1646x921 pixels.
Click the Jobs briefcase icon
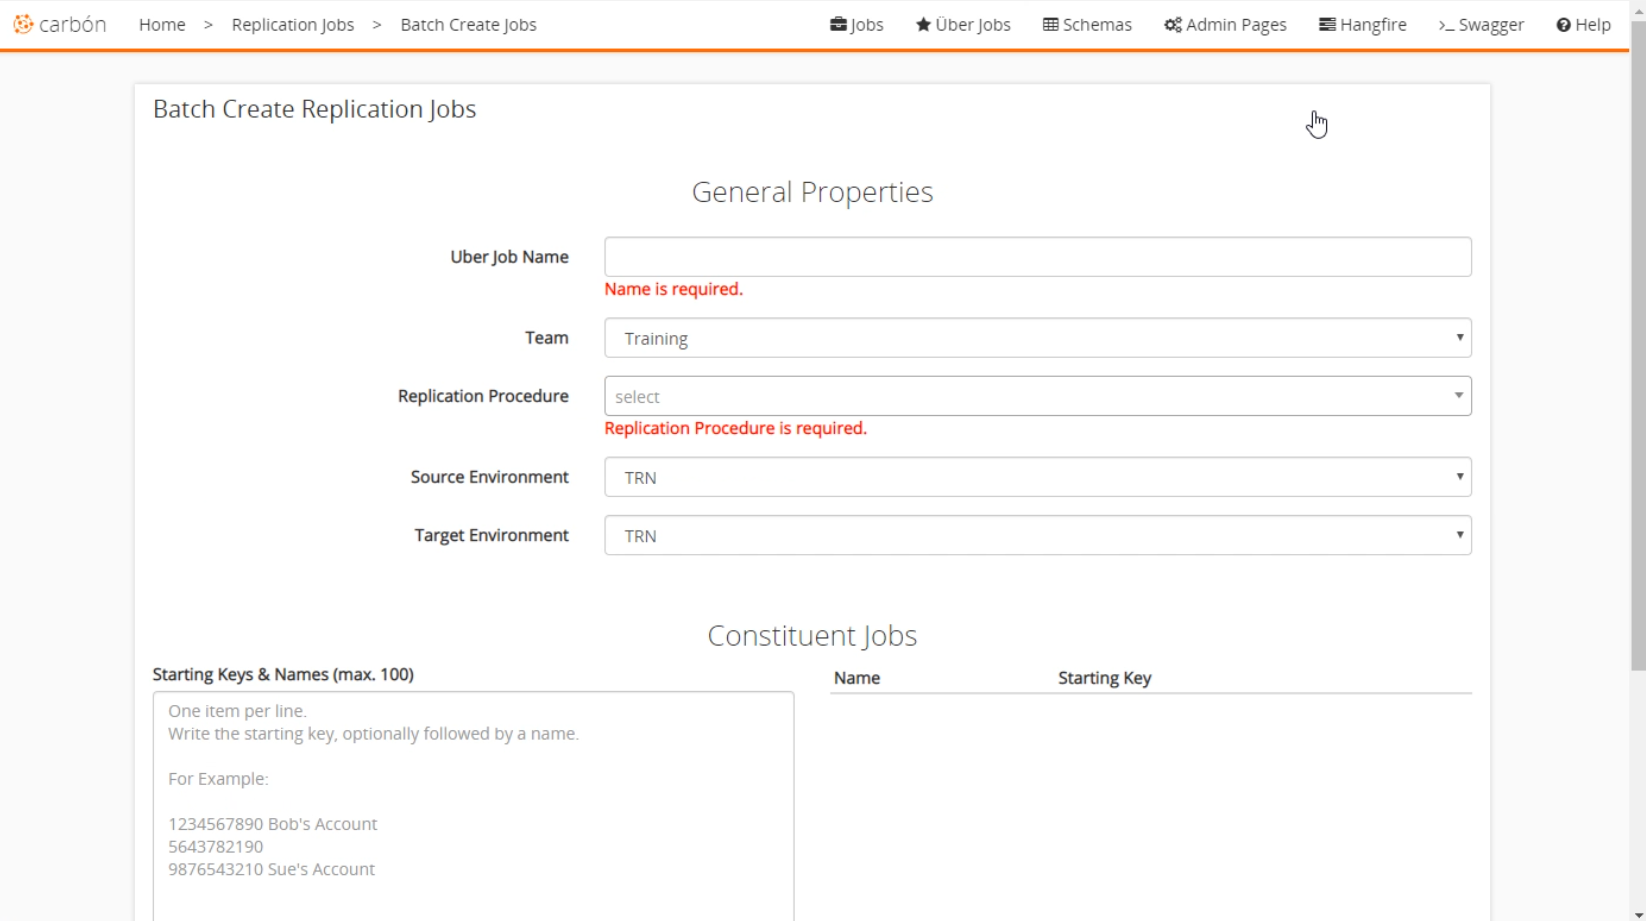pos(838,24)
